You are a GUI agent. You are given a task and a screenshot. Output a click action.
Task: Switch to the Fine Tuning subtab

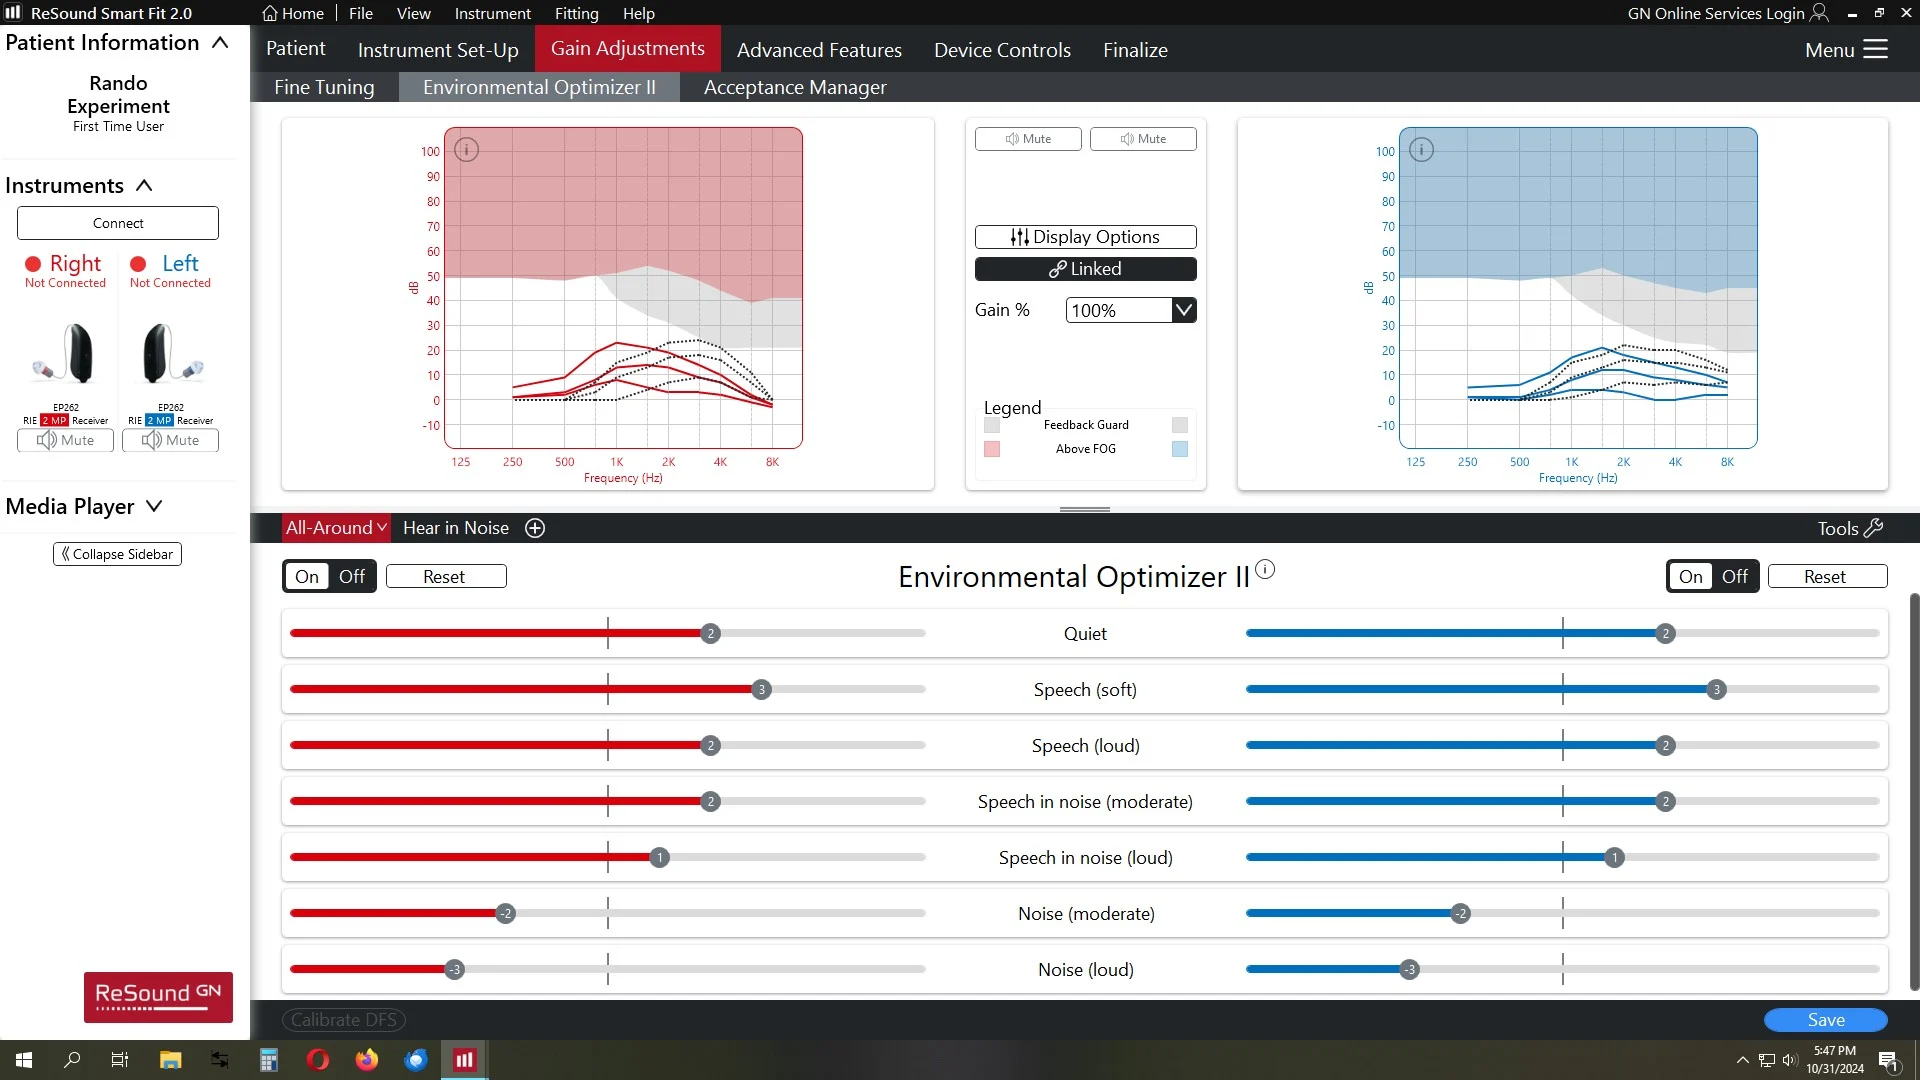324,87
